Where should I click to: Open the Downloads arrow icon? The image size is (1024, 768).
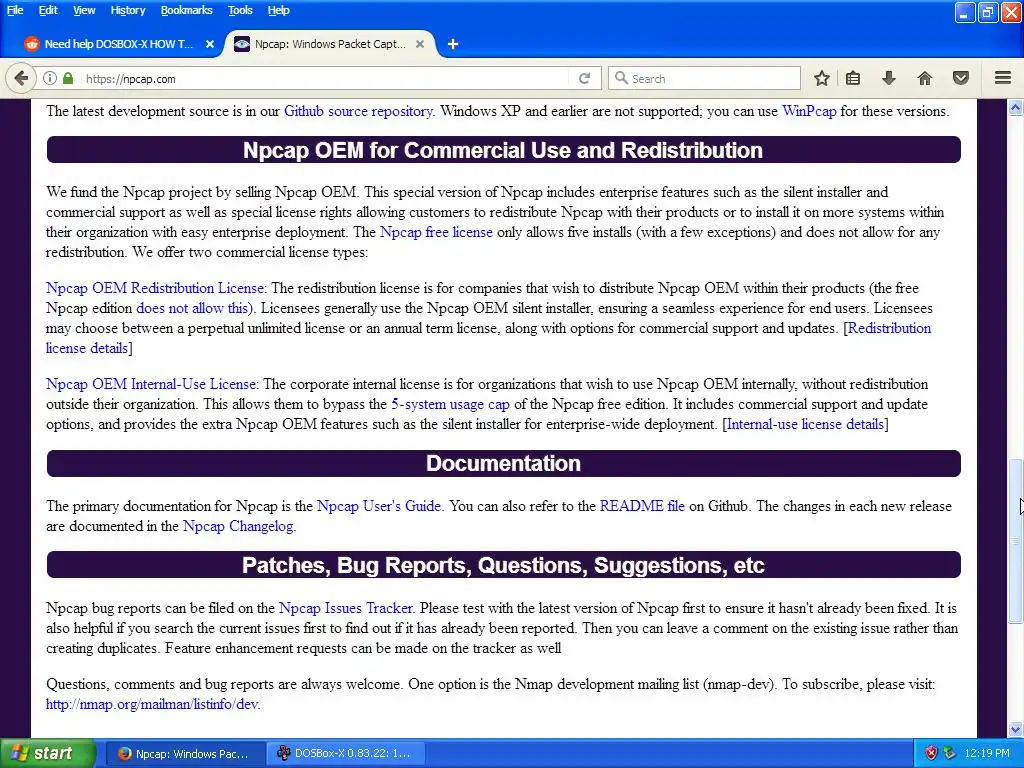(888, 78)
